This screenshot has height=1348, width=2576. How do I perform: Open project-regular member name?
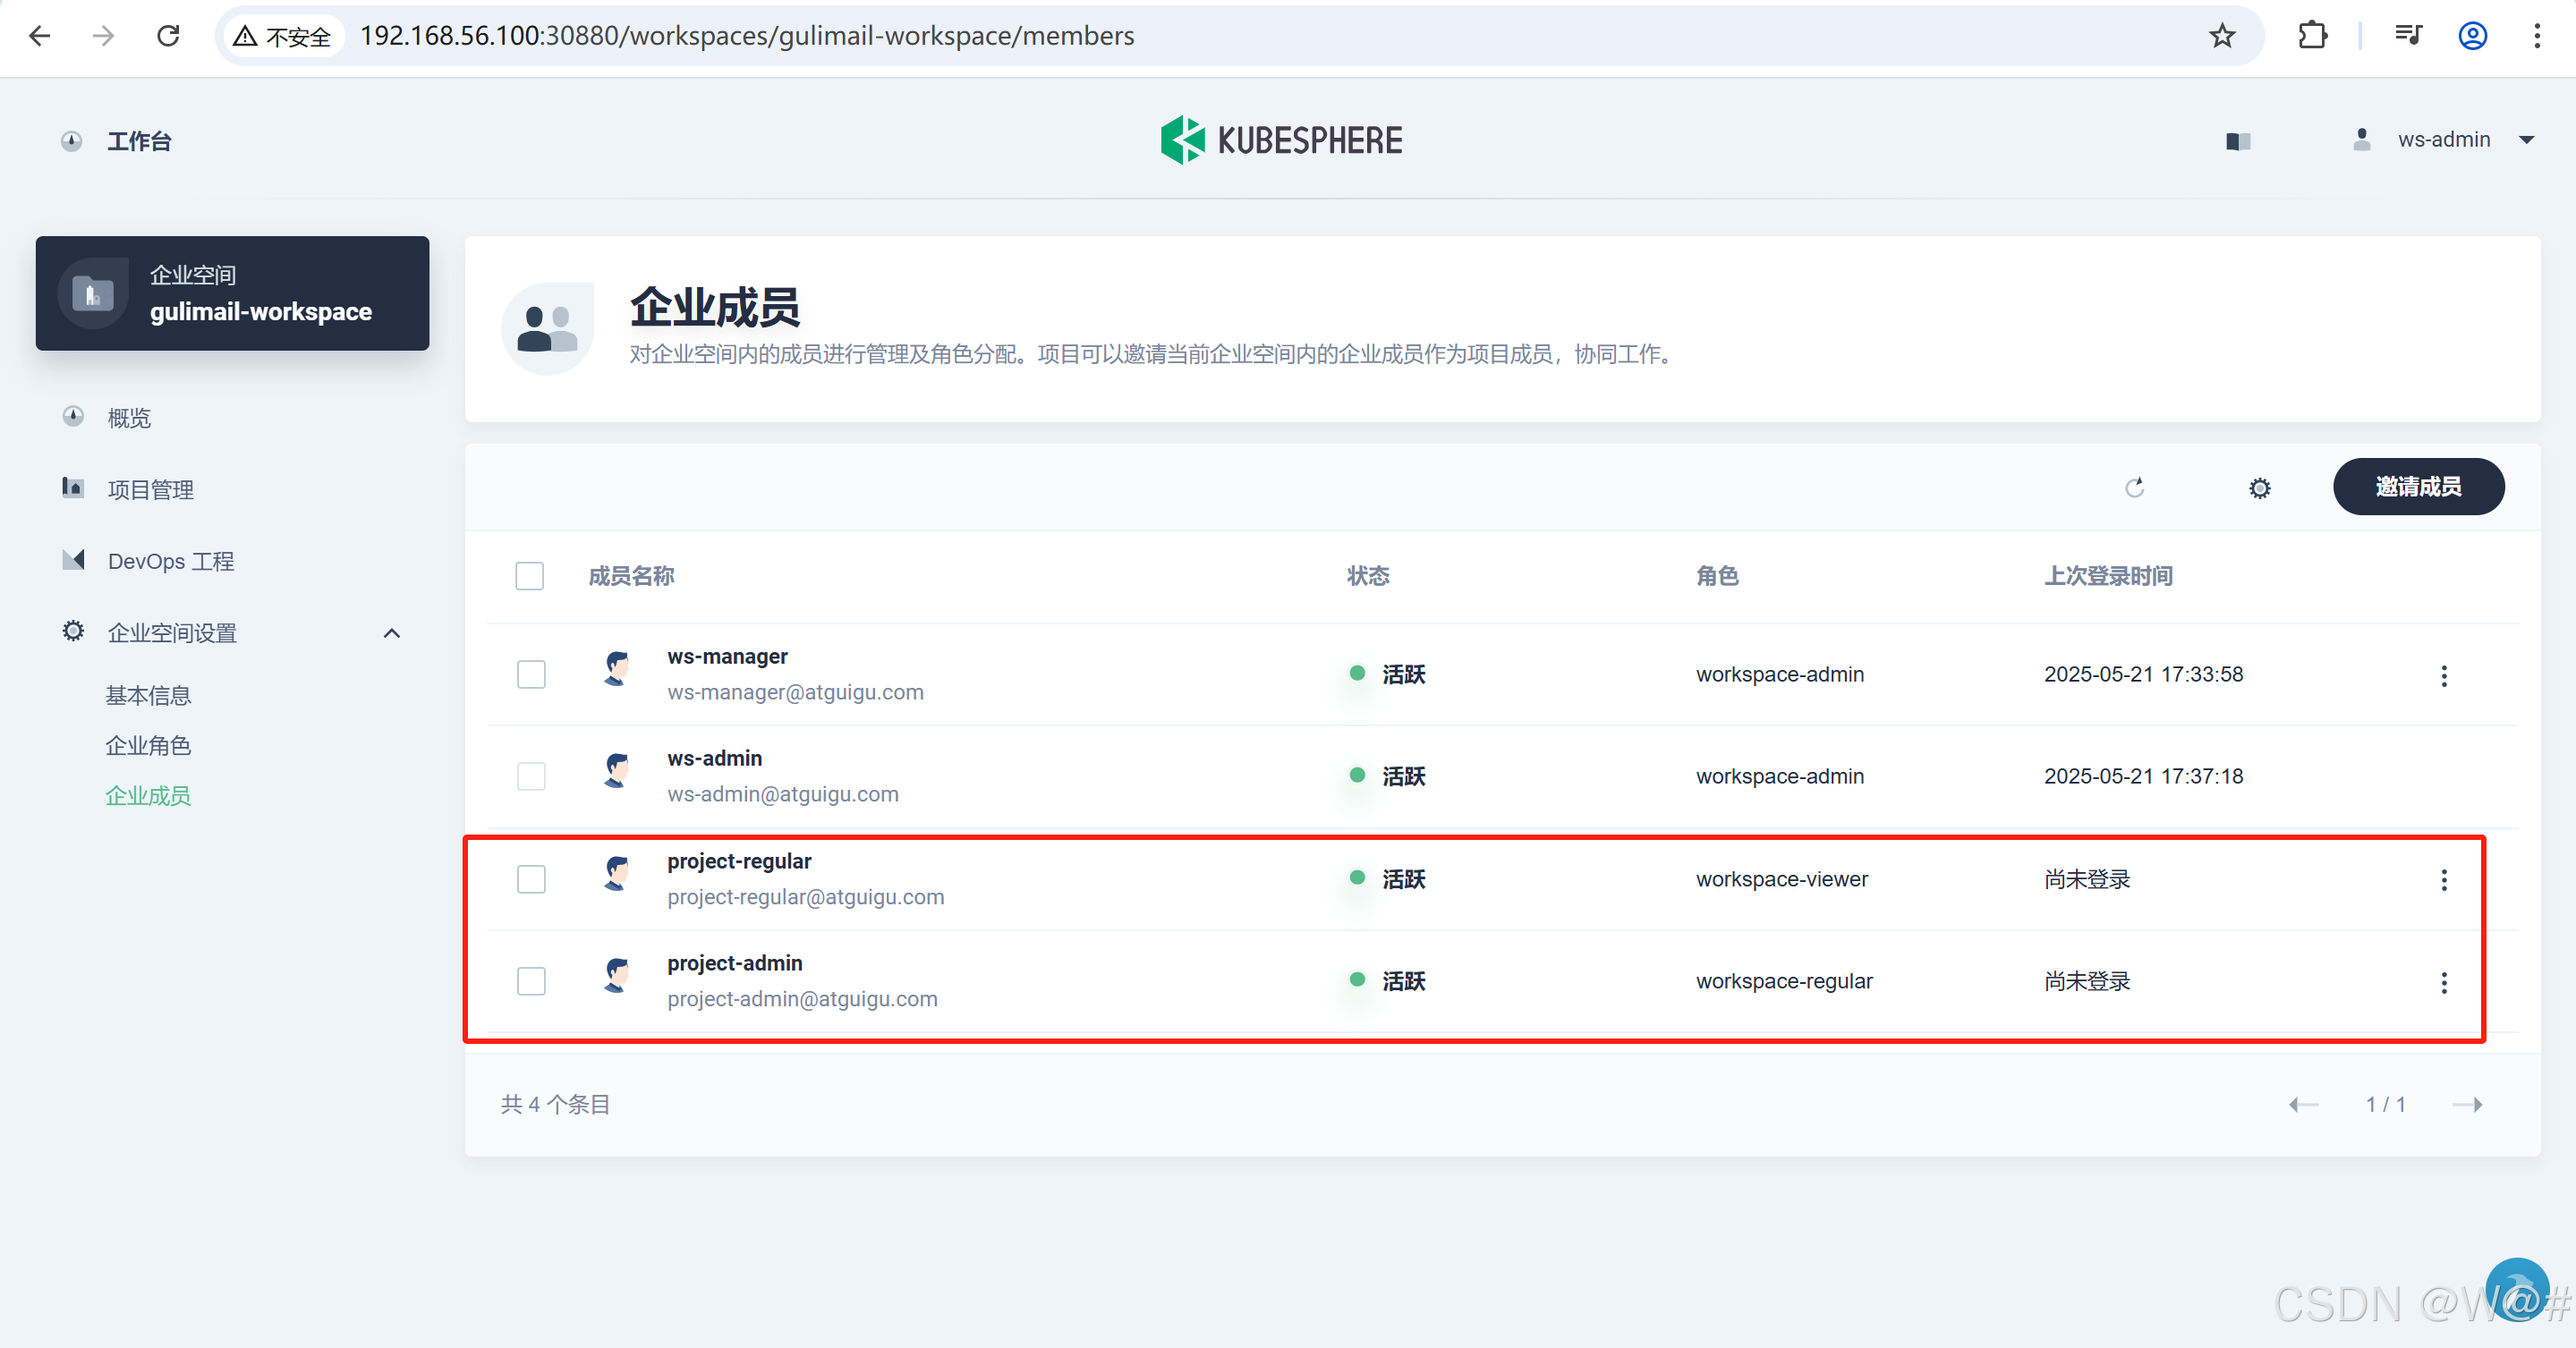[x=739, y=861]
